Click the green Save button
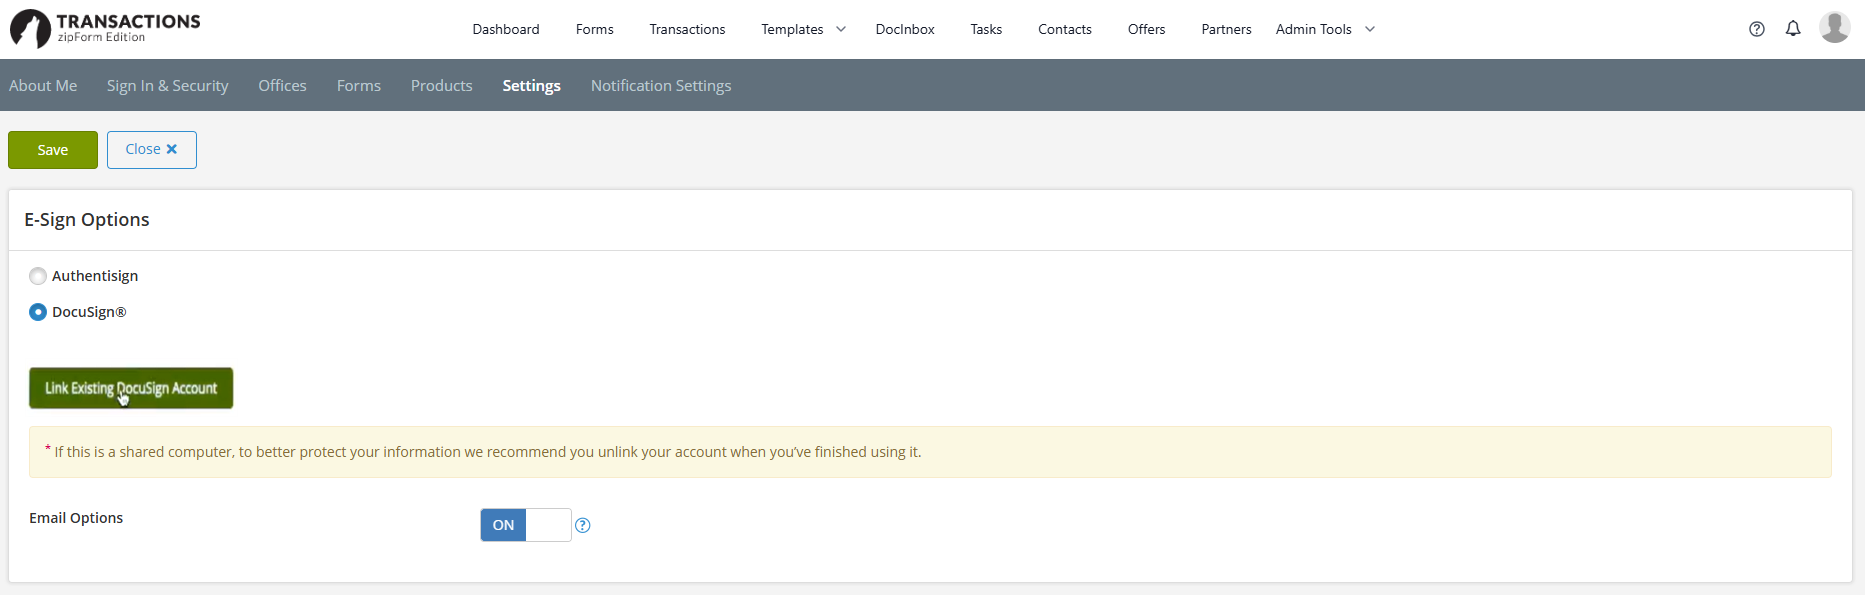 53,150
